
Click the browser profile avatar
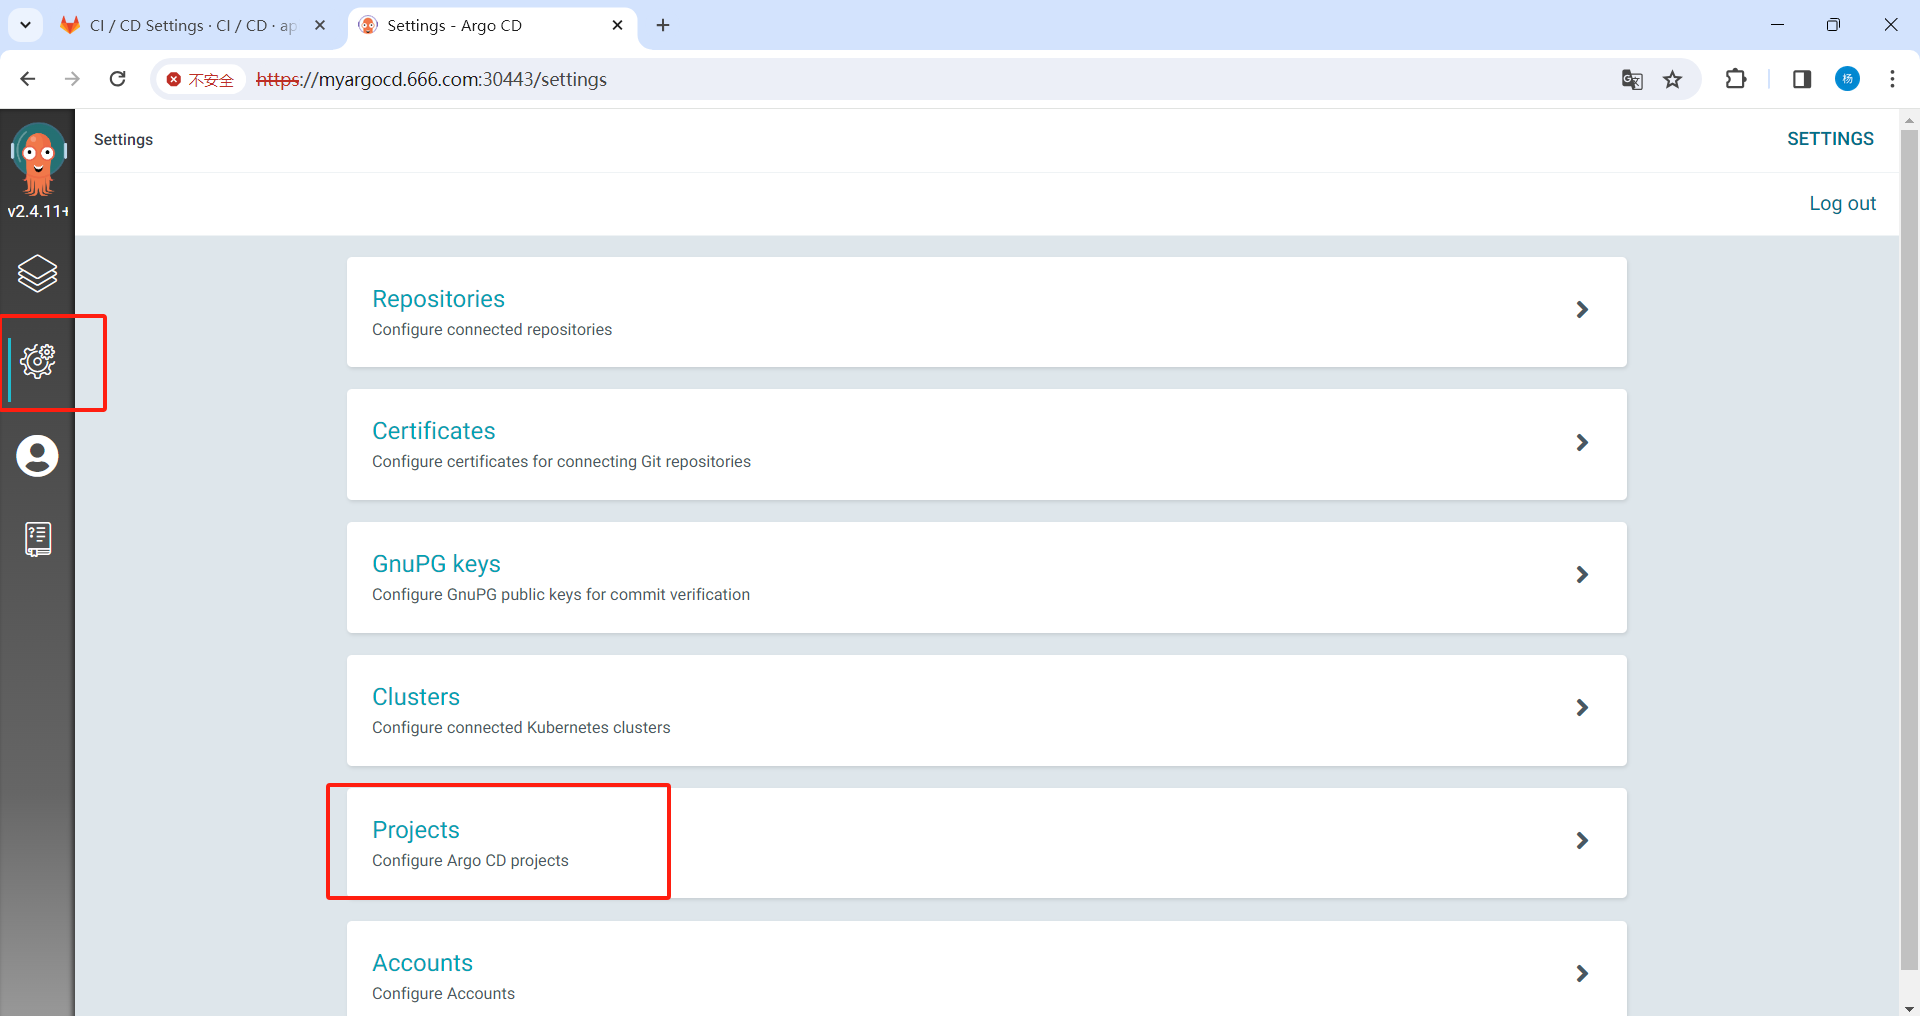pos(1848,79)
